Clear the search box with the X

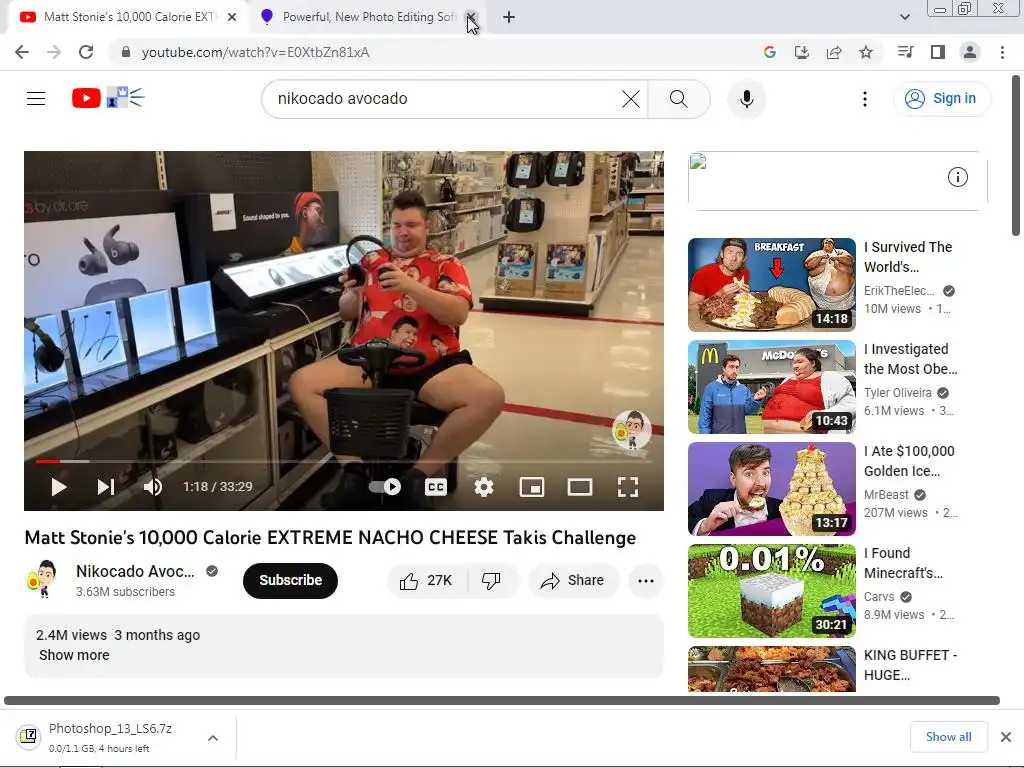[631, 99]
